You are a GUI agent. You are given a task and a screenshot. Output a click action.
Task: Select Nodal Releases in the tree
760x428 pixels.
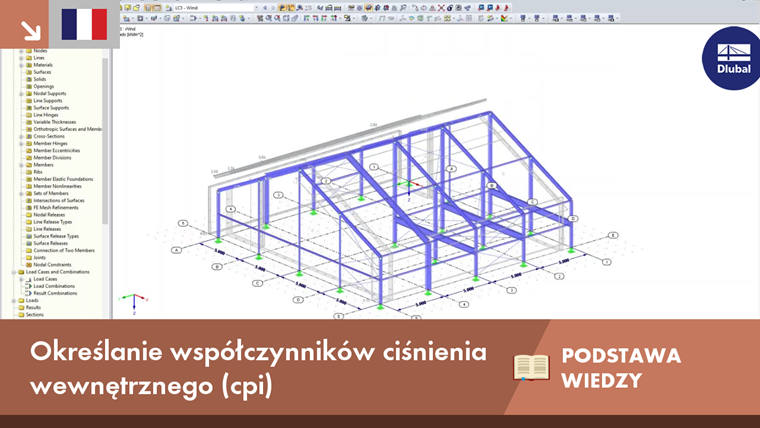click(49, 215)
